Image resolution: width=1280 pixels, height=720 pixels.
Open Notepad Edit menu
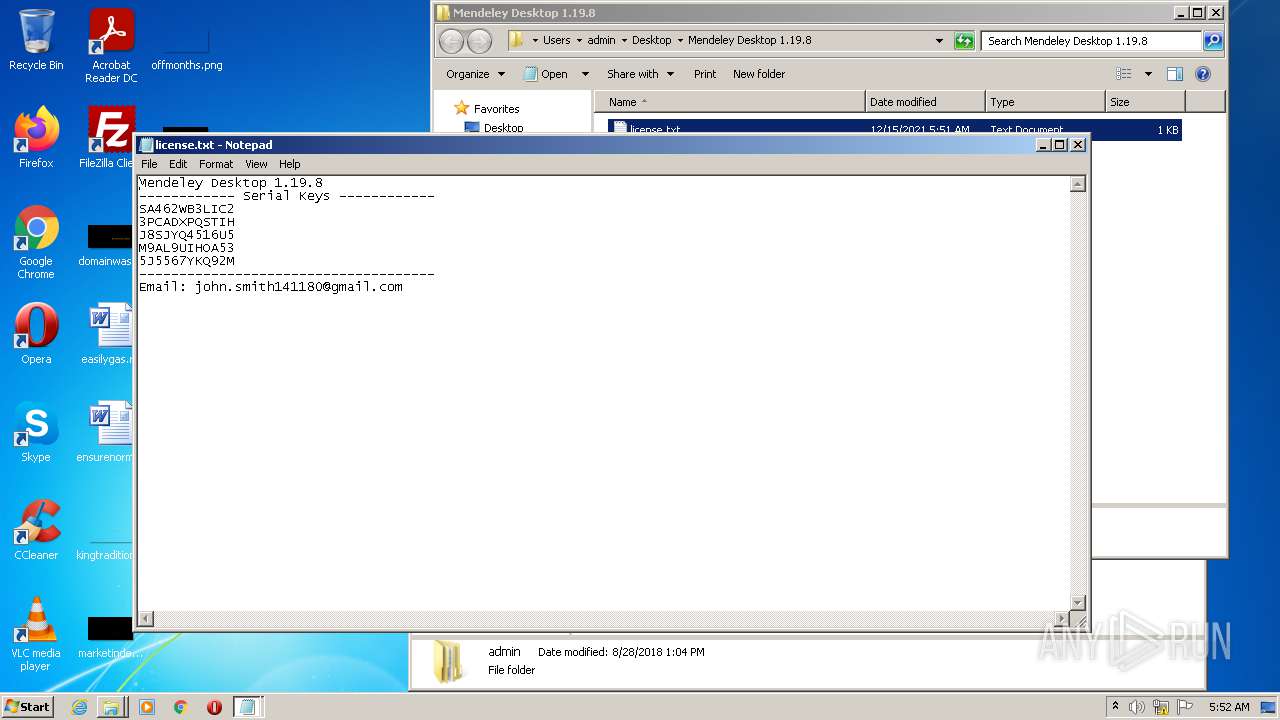178,164
